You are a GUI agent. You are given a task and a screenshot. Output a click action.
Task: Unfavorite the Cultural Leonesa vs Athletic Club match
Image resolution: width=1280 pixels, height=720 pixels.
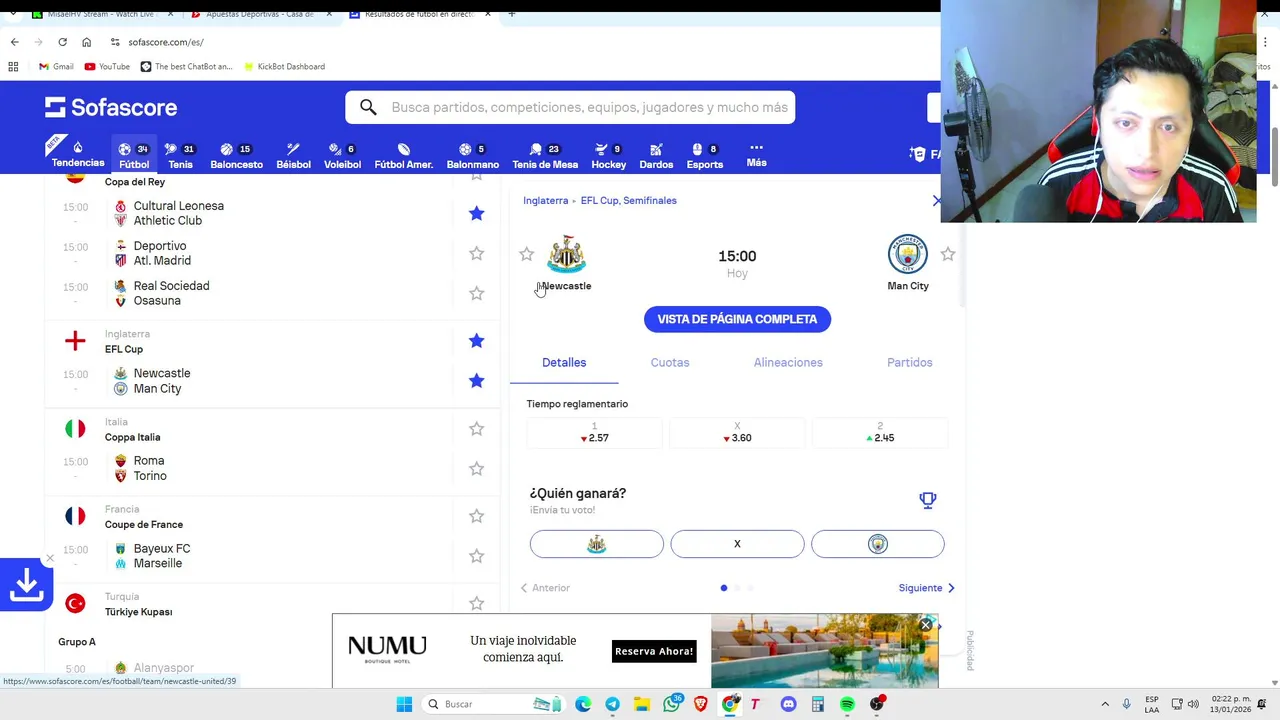(477, 213)
